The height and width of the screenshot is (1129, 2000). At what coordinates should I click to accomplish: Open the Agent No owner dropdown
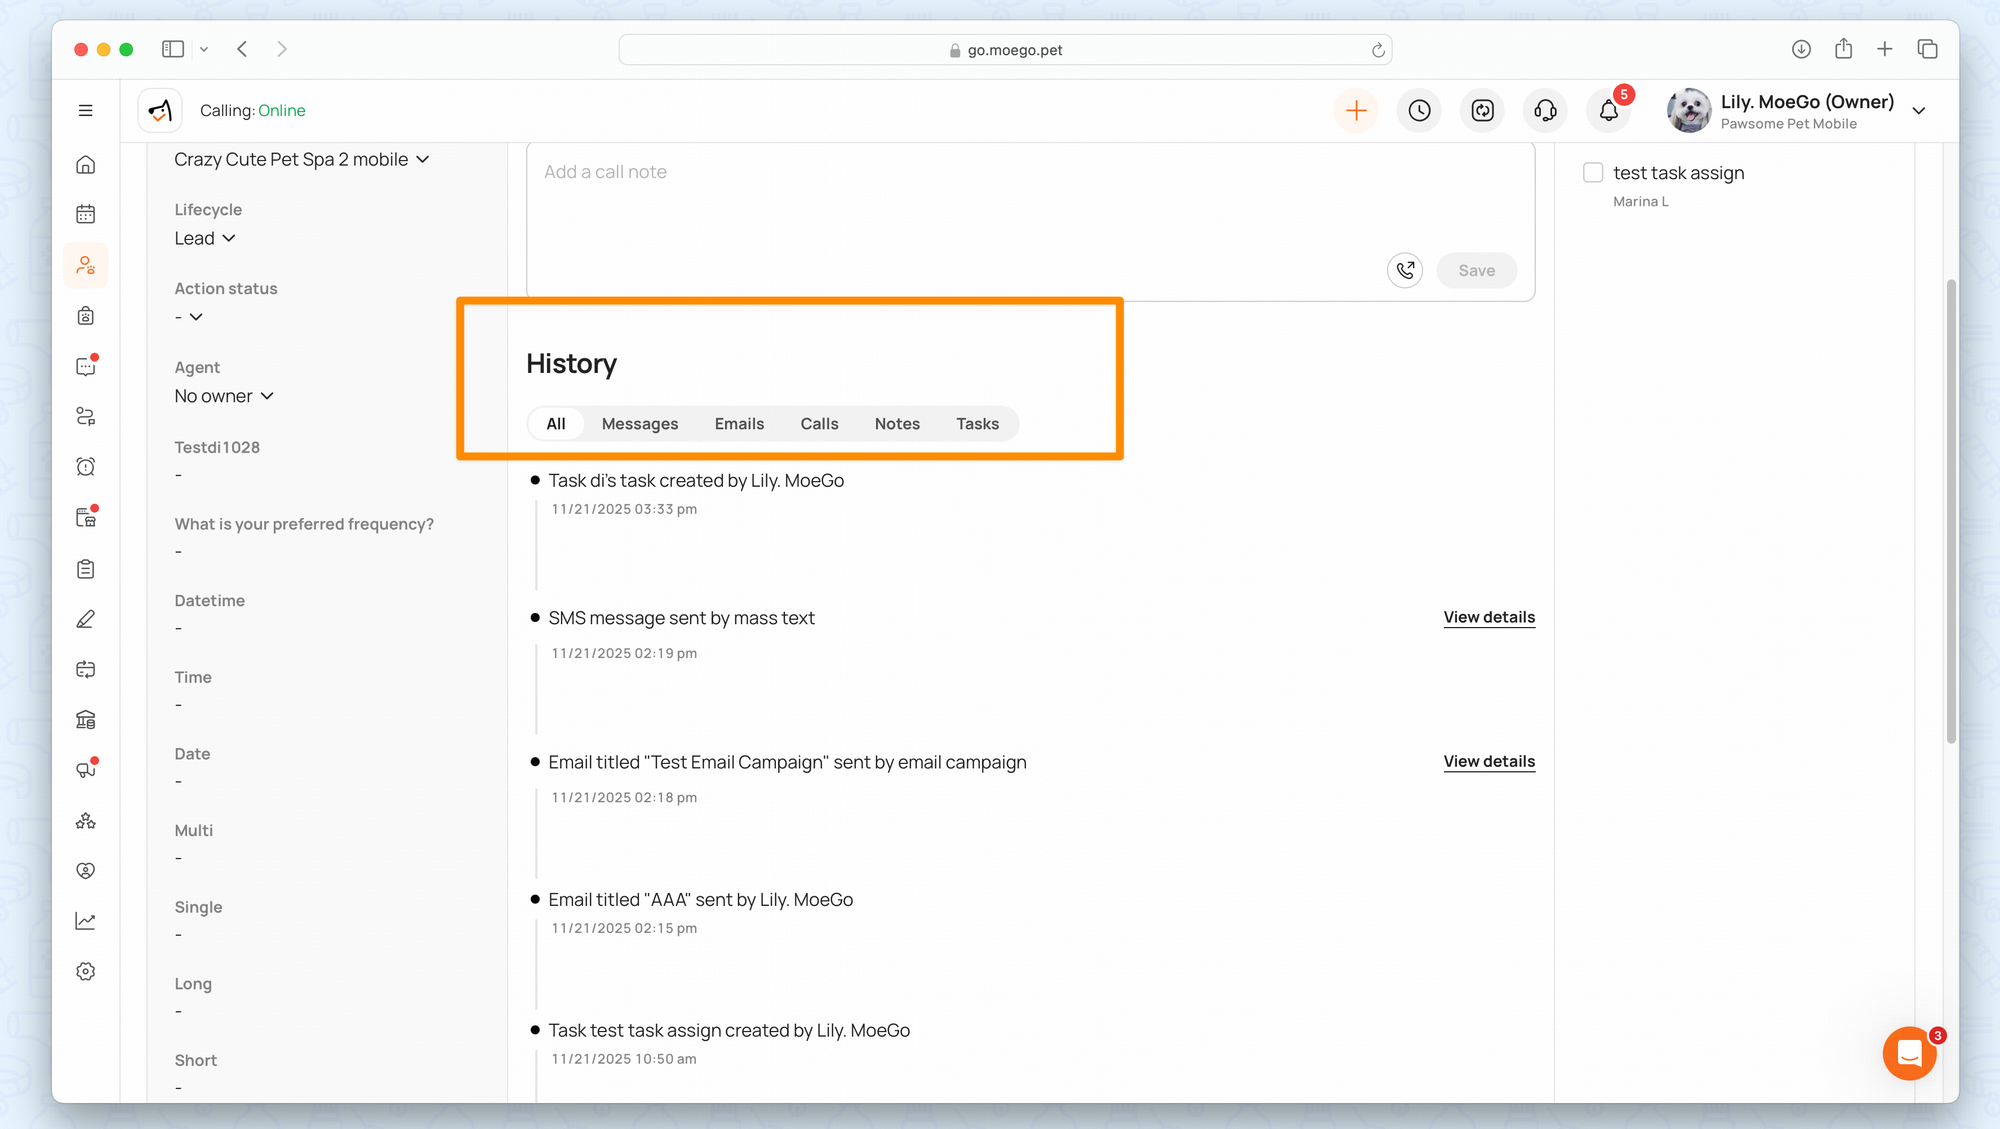[224, 396]
